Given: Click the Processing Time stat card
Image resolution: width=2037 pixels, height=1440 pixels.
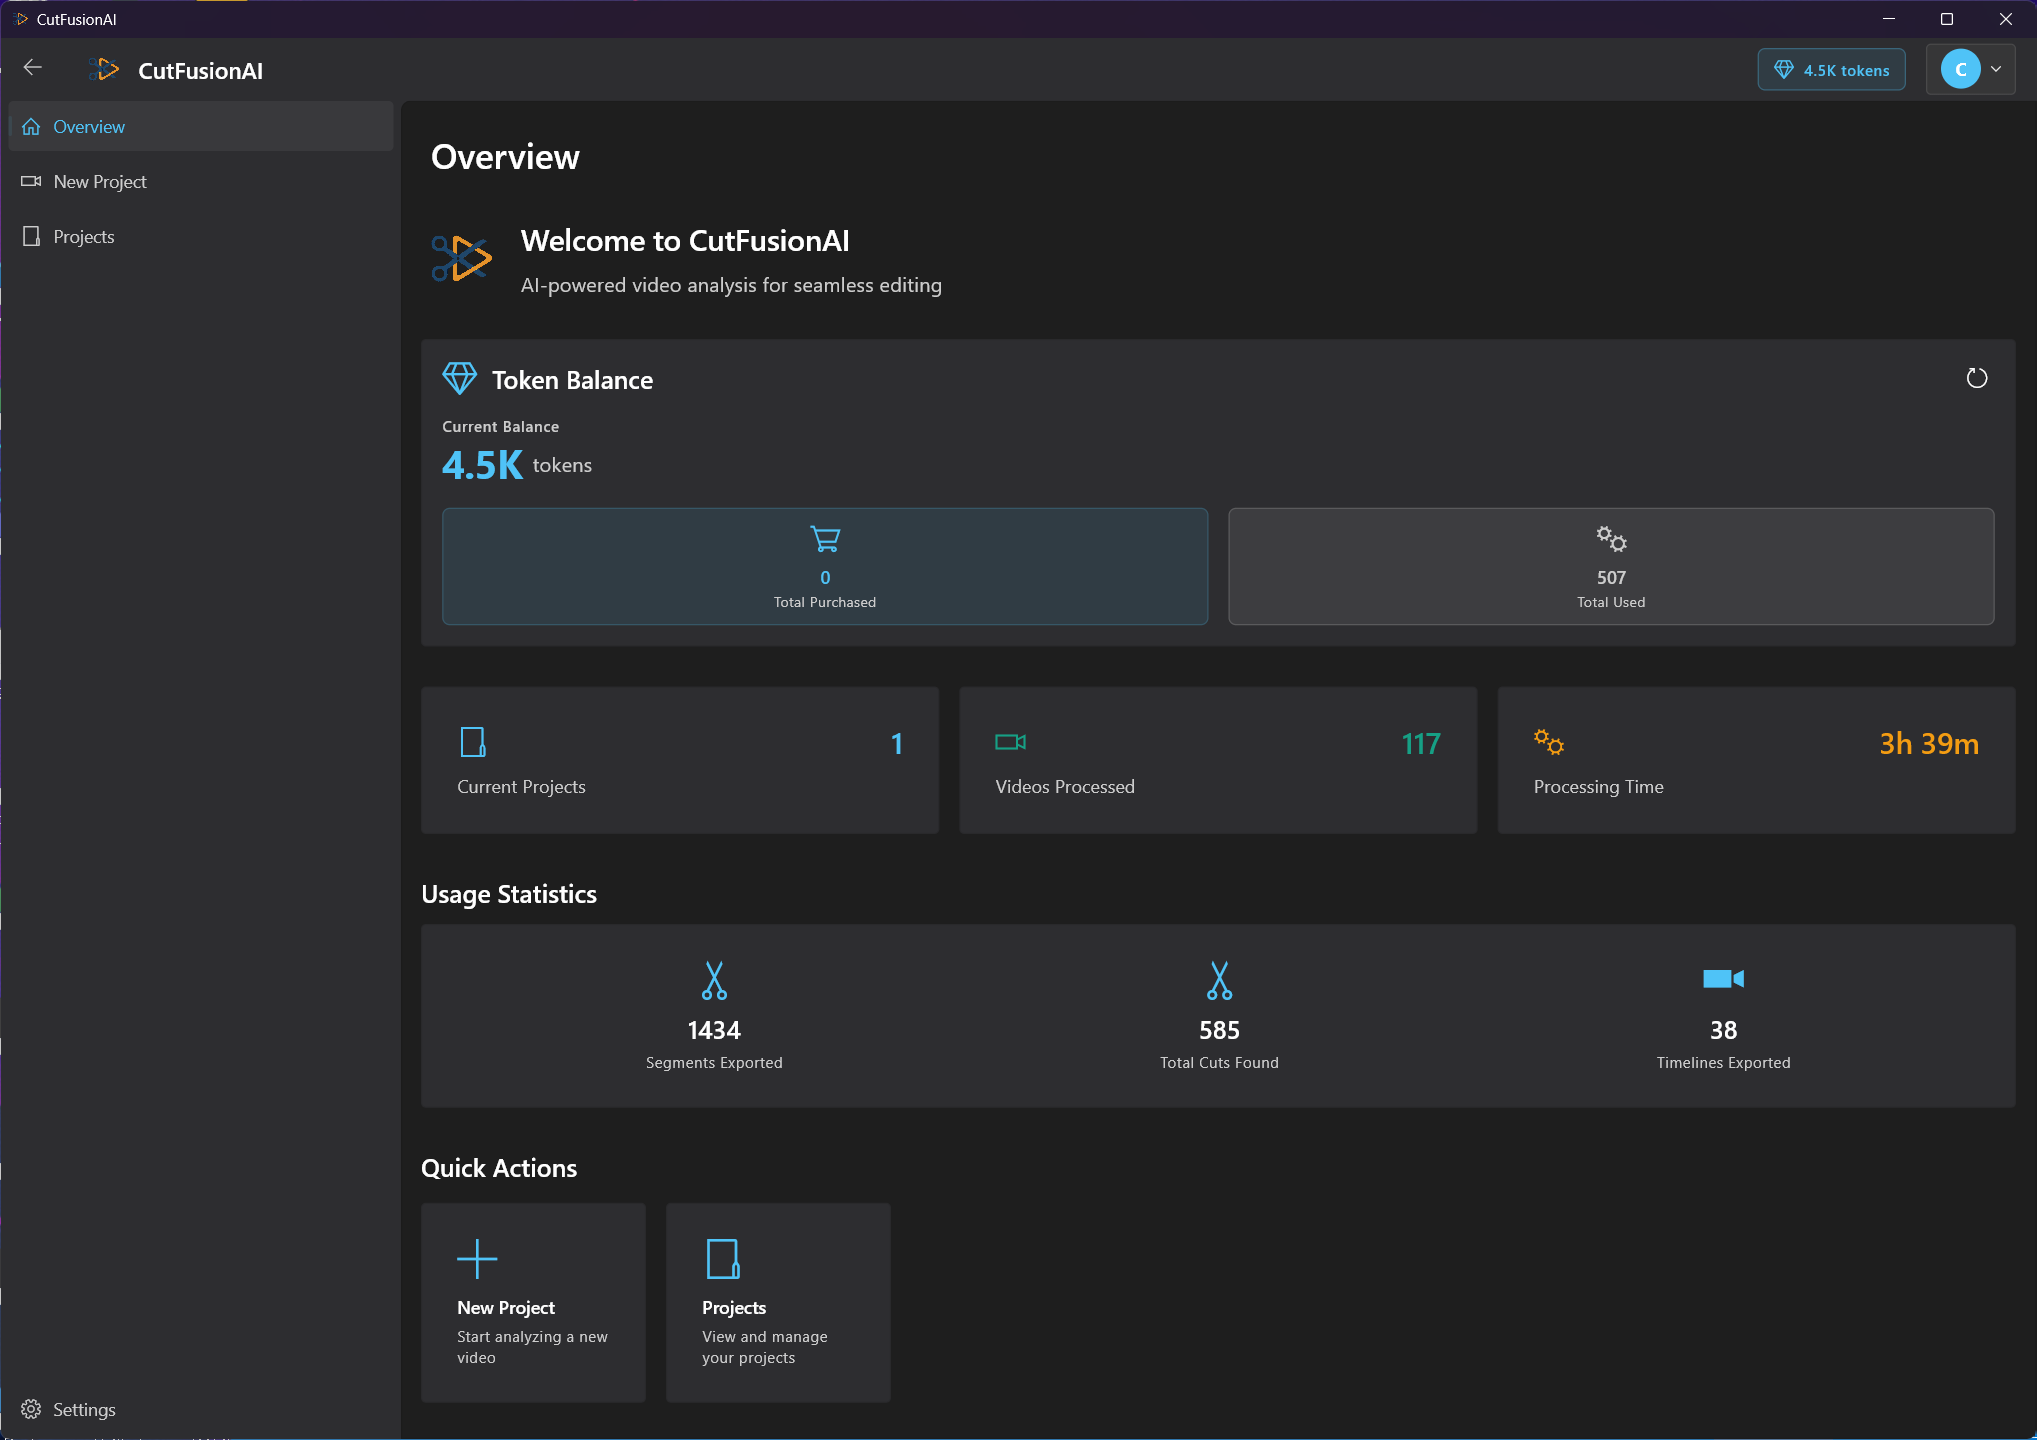Looking at the screenshot, I should pos(1755,760).
